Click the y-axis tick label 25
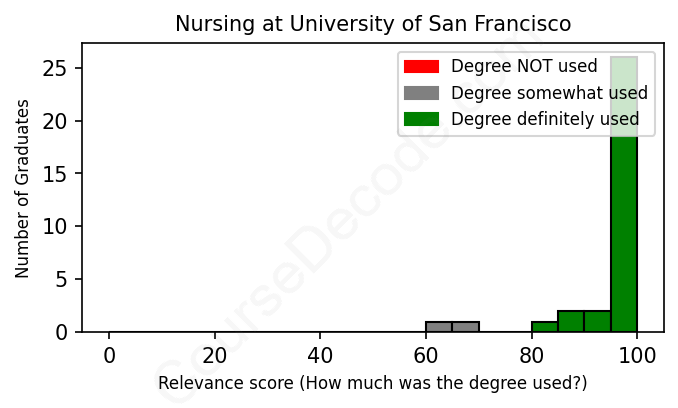The image size is (678, 408). (58, 69)
